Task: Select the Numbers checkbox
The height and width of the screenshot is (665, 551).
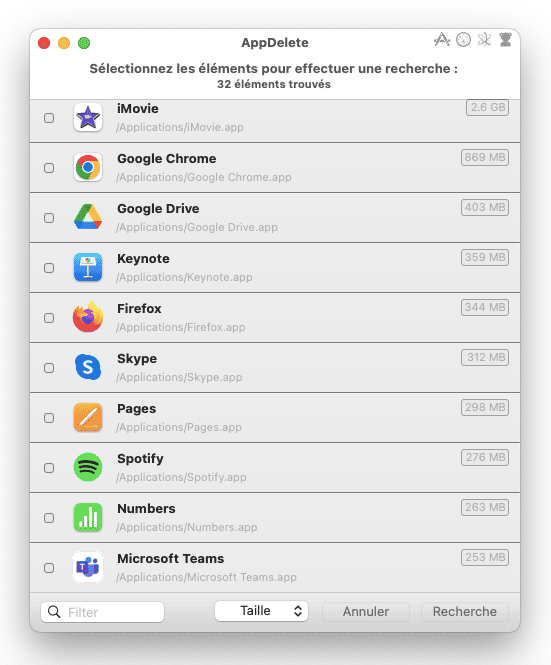Action: tap(49, 518)
